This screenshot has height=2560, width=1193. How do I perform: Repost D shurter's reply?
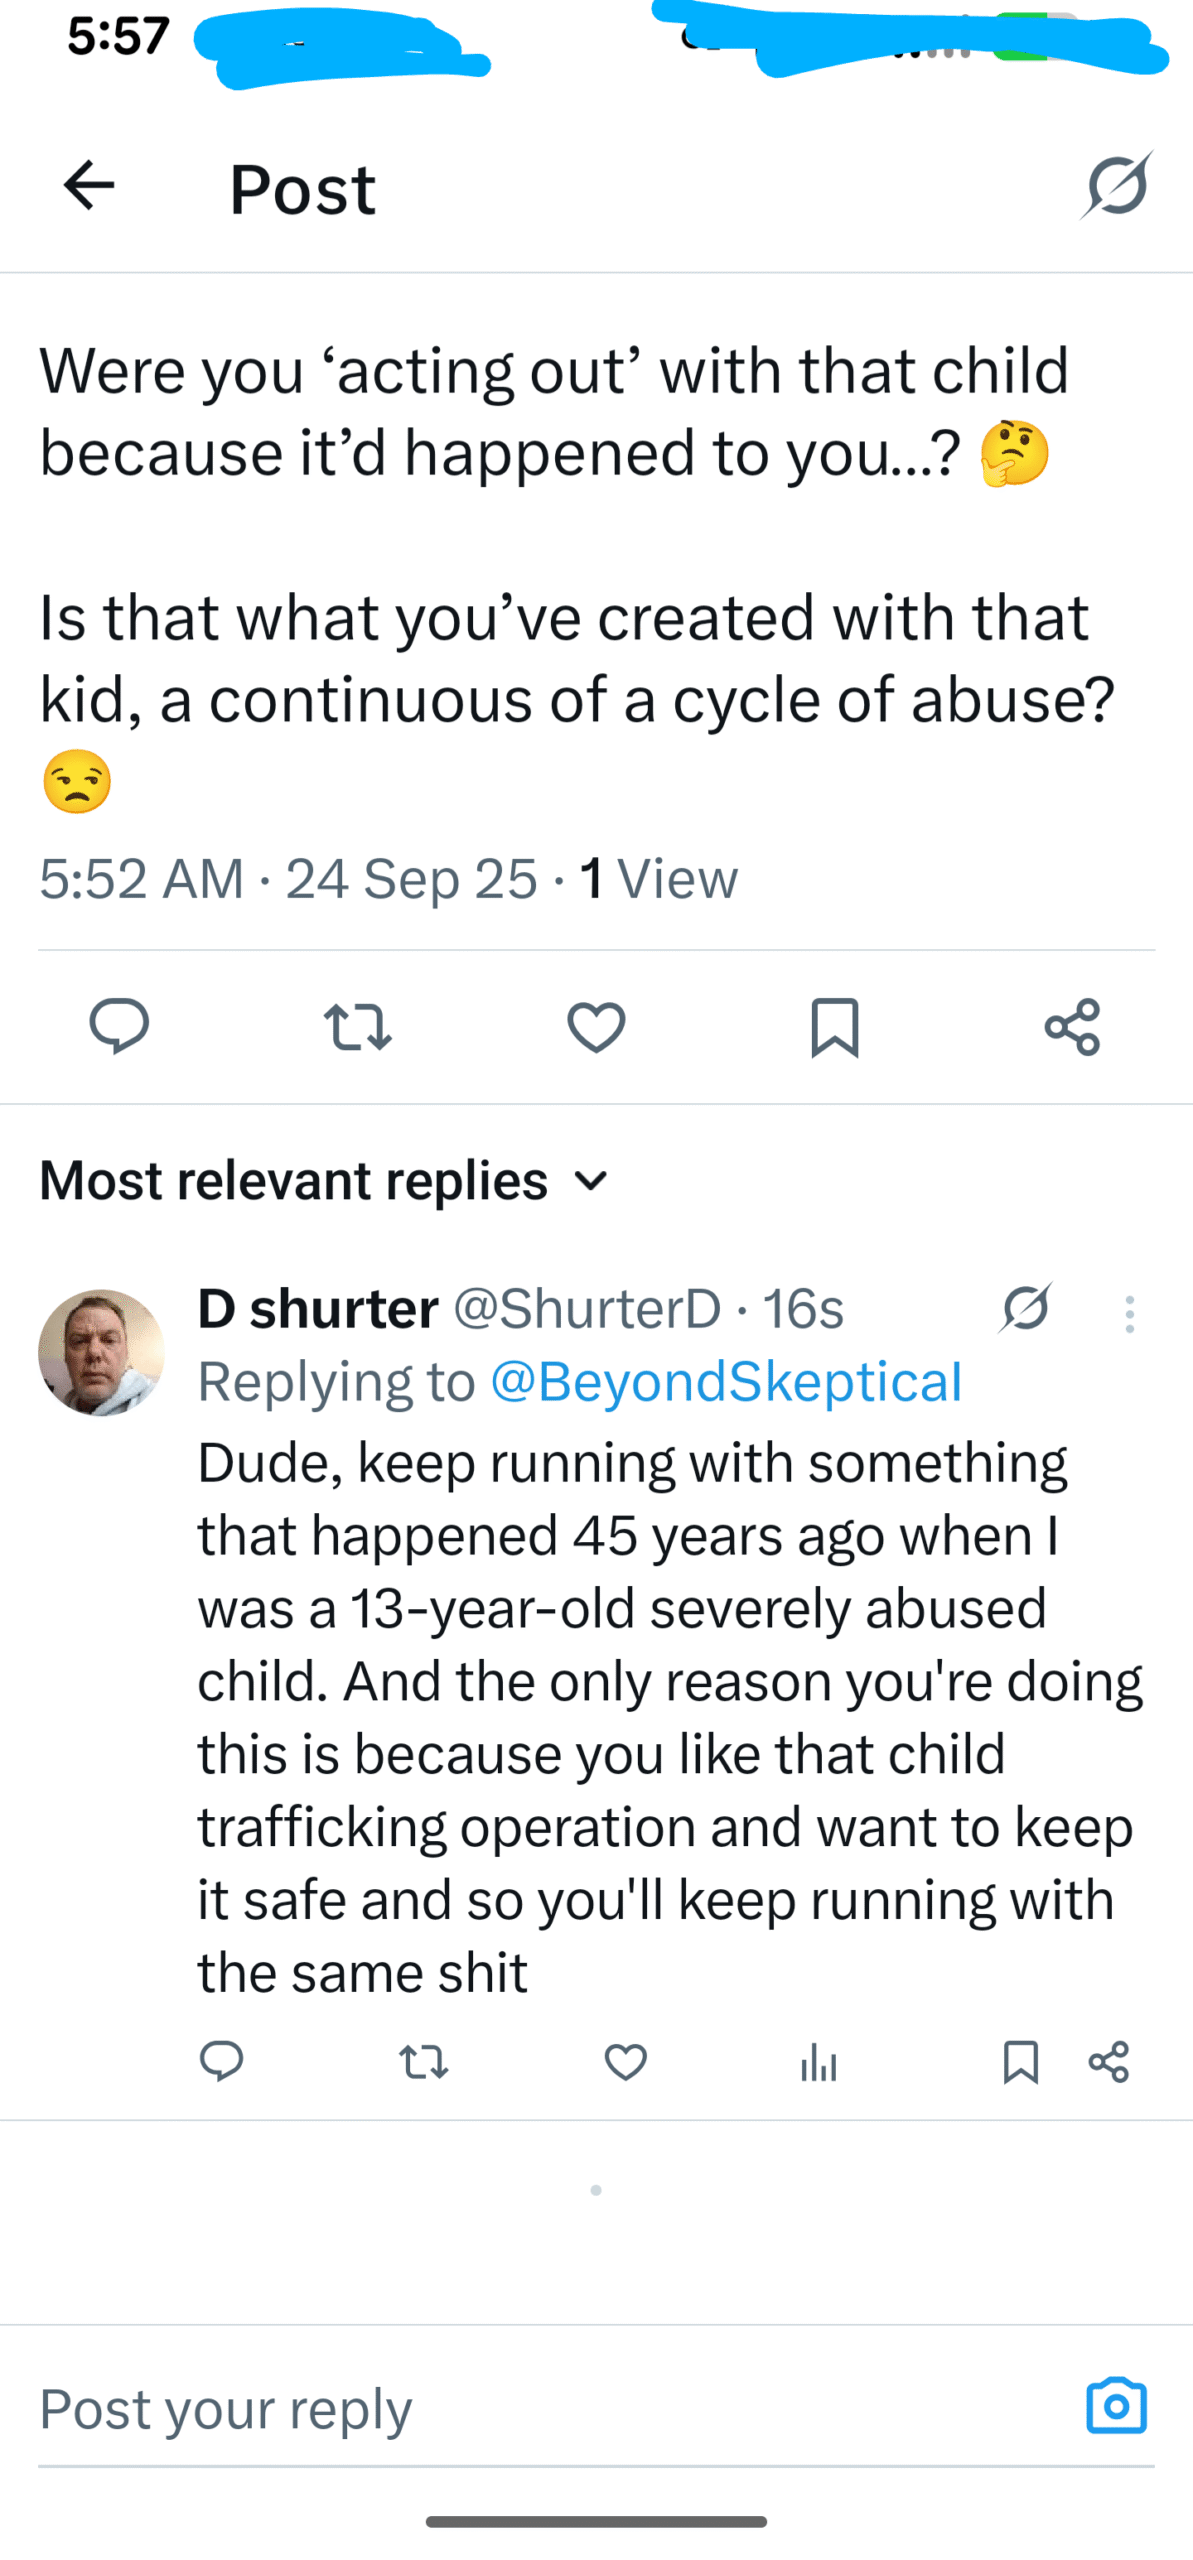(423, 2062)
